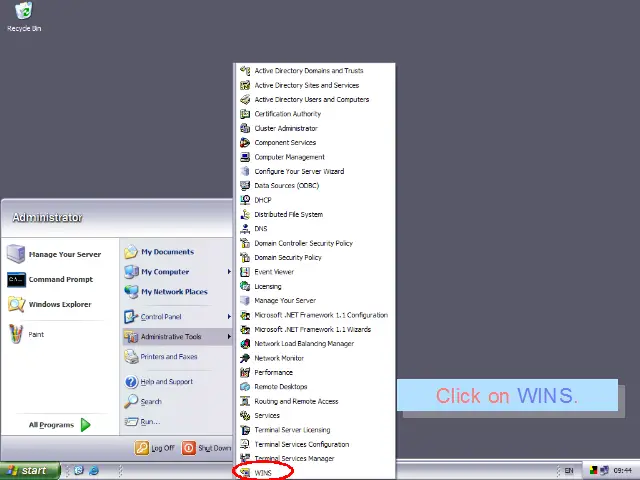Click the Computer Management icon
This screenshot has height=480, width=640.
(245, 157)
